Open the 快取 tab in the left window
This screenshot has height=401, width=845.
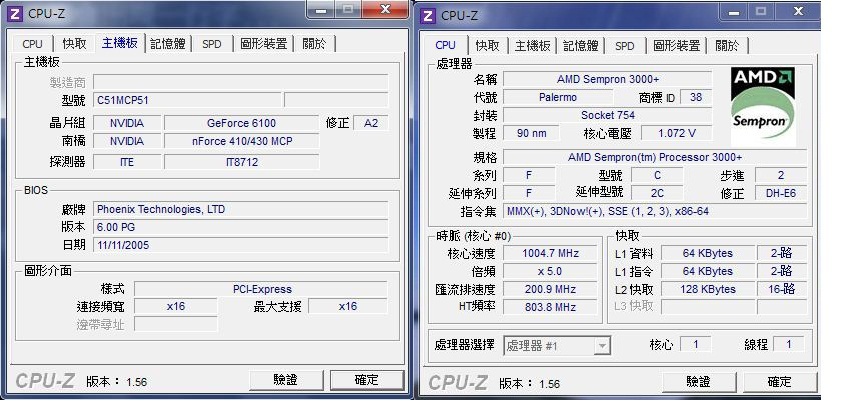tap(74, 44)
